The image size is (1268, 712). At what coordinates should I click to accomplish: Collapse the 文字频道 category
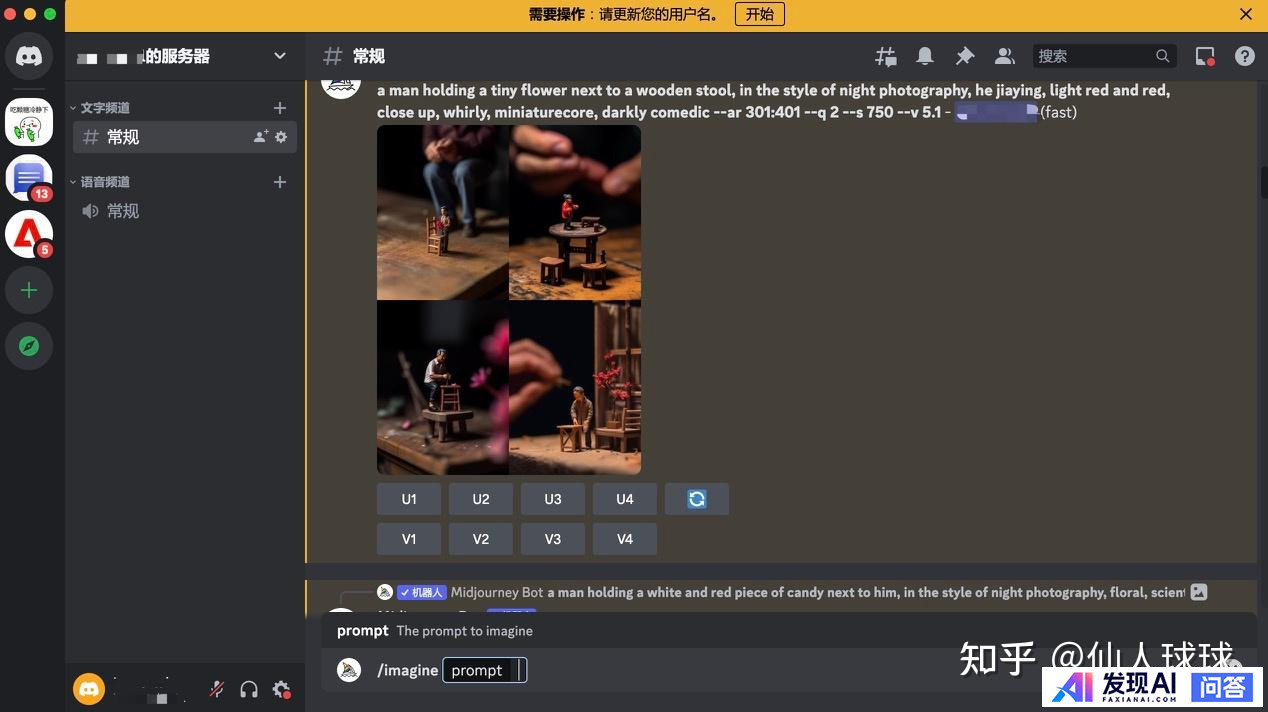[x=105, y=108]
